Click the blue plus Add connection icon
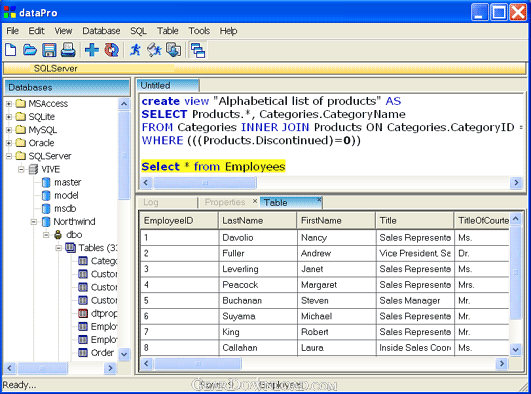531x394 pixels. pos(92,50)
